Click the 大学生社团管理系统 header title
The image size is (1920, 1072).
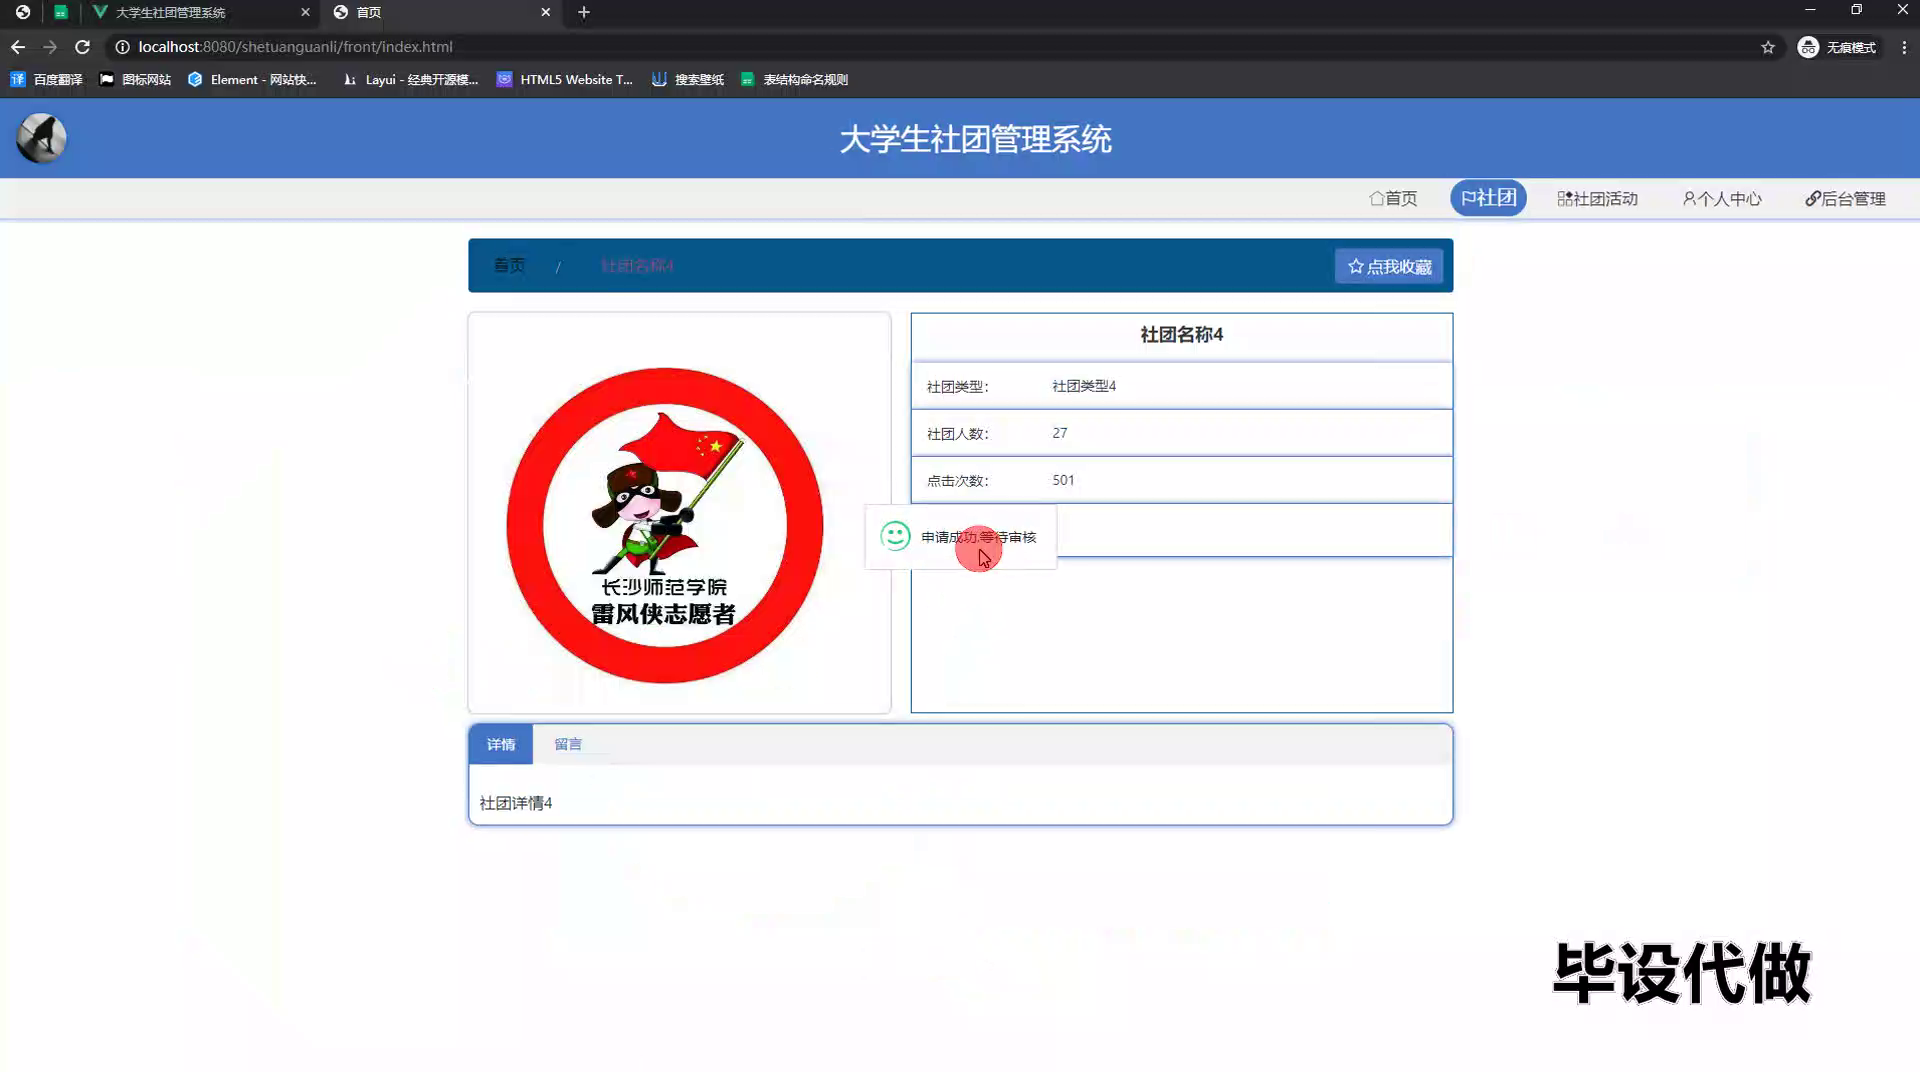coord(975,139)
